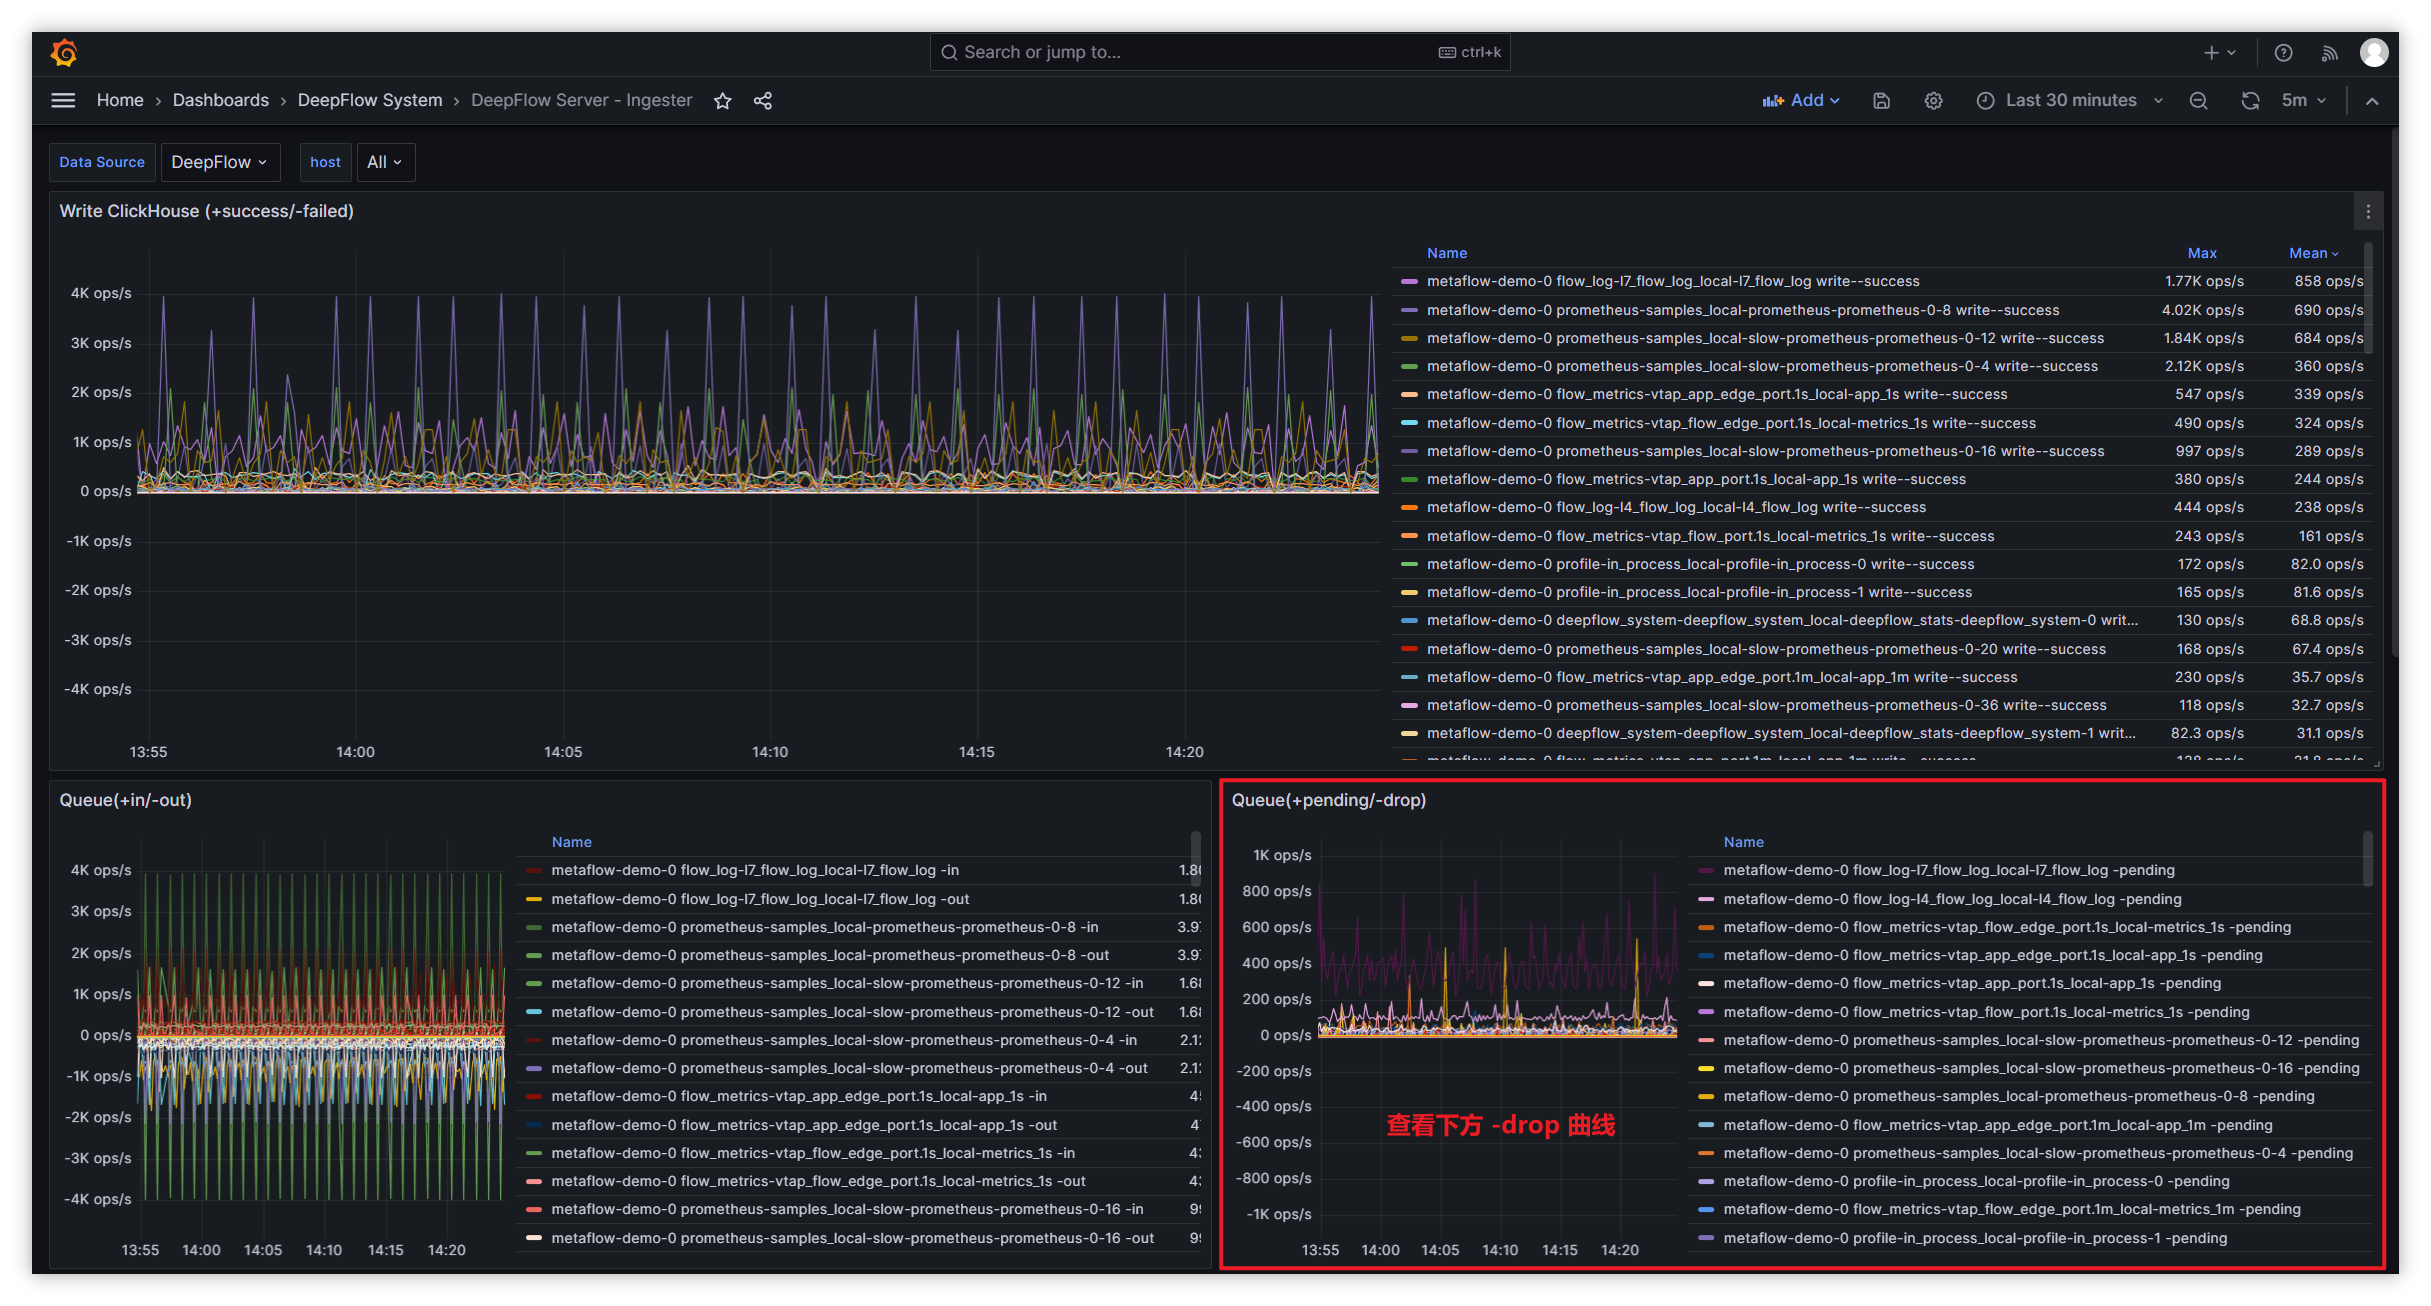2431x1306 pixels.
Task: Toggle l7_flow_log -in series in Queue legend
Action: click(x=754, y=871)
